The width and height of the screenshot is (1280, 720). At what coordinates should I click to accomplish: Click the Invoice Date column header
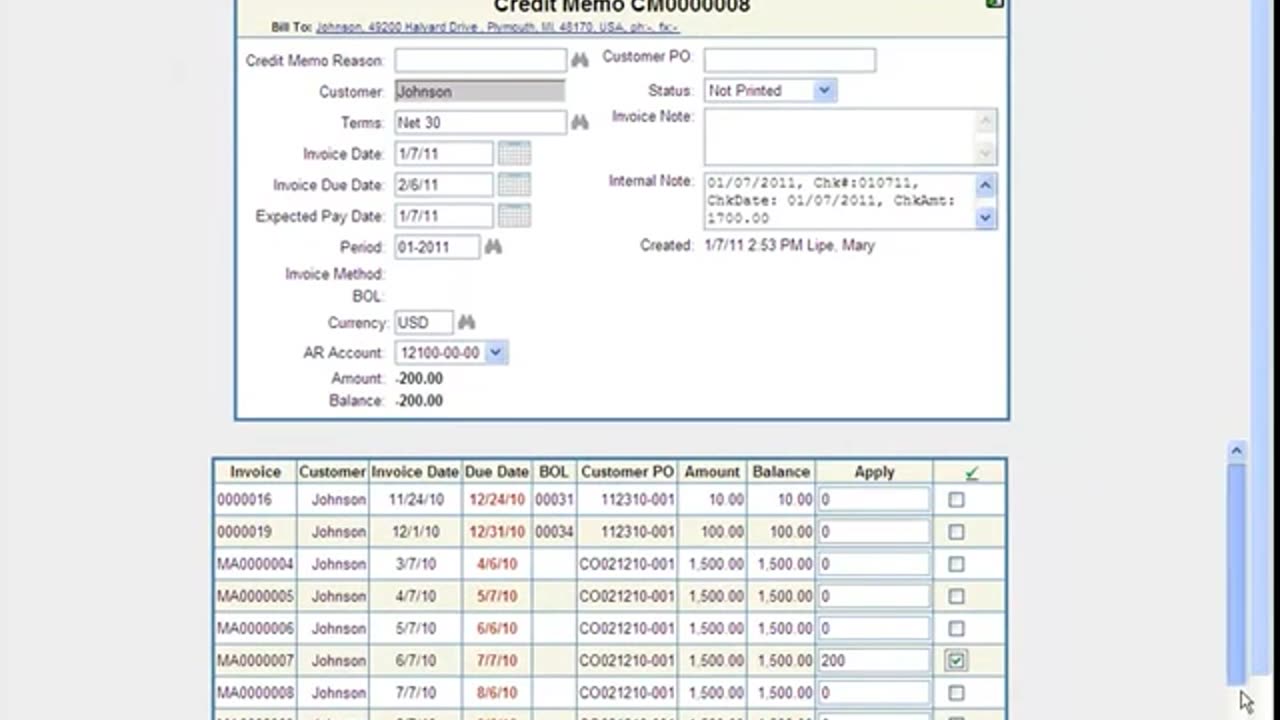point(415,472)
